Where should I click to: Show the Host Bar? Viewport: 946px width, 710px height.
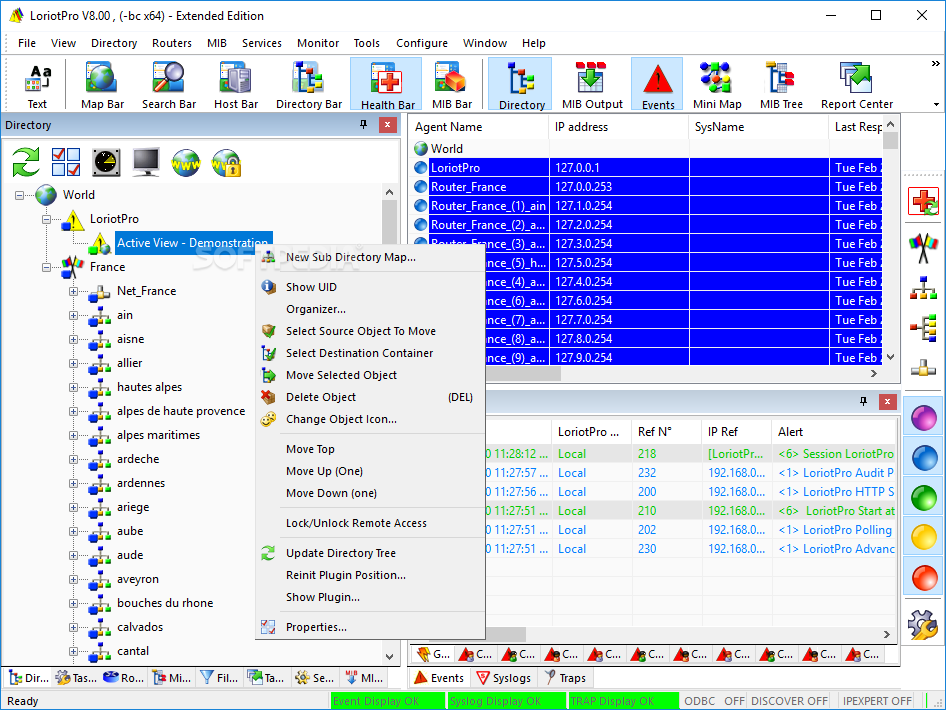(236, 86)
